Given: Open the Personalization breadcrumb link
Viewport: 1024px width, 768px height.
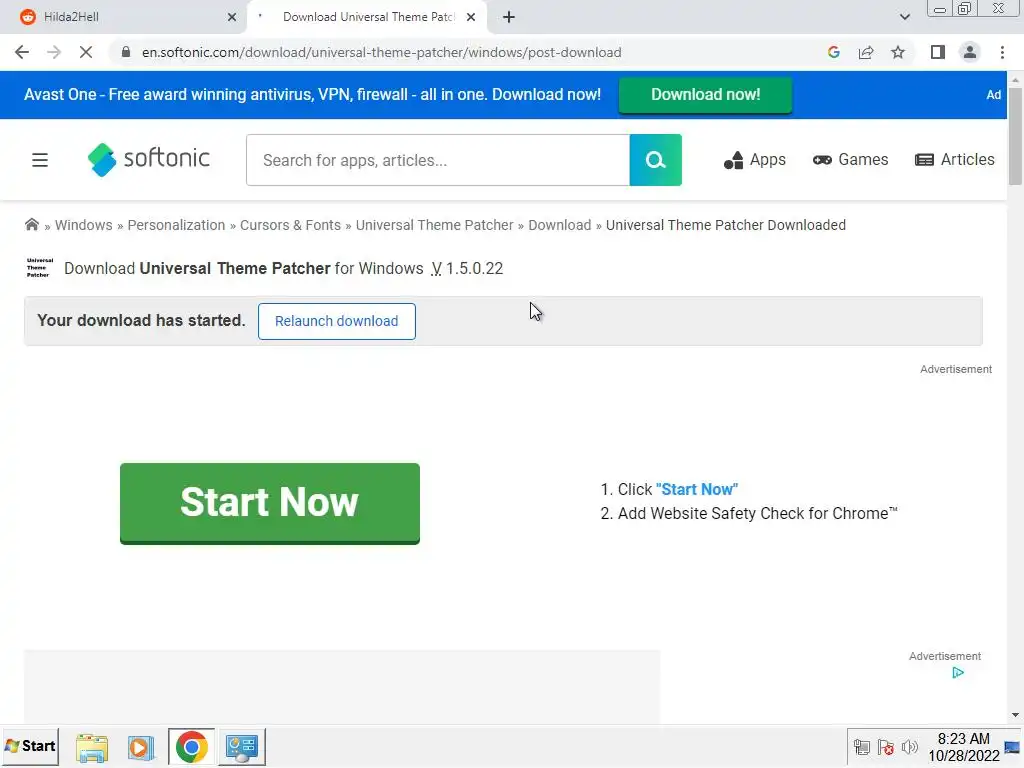Looking at the screenshot, I should click(176, 225).
